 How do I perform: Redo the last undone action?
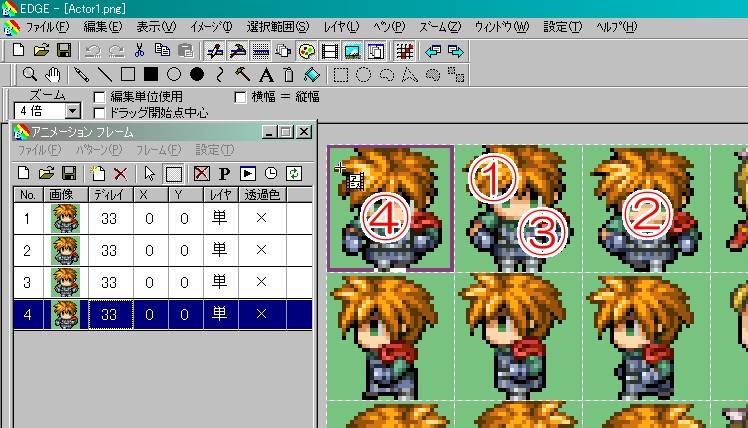tap(116, 51)
